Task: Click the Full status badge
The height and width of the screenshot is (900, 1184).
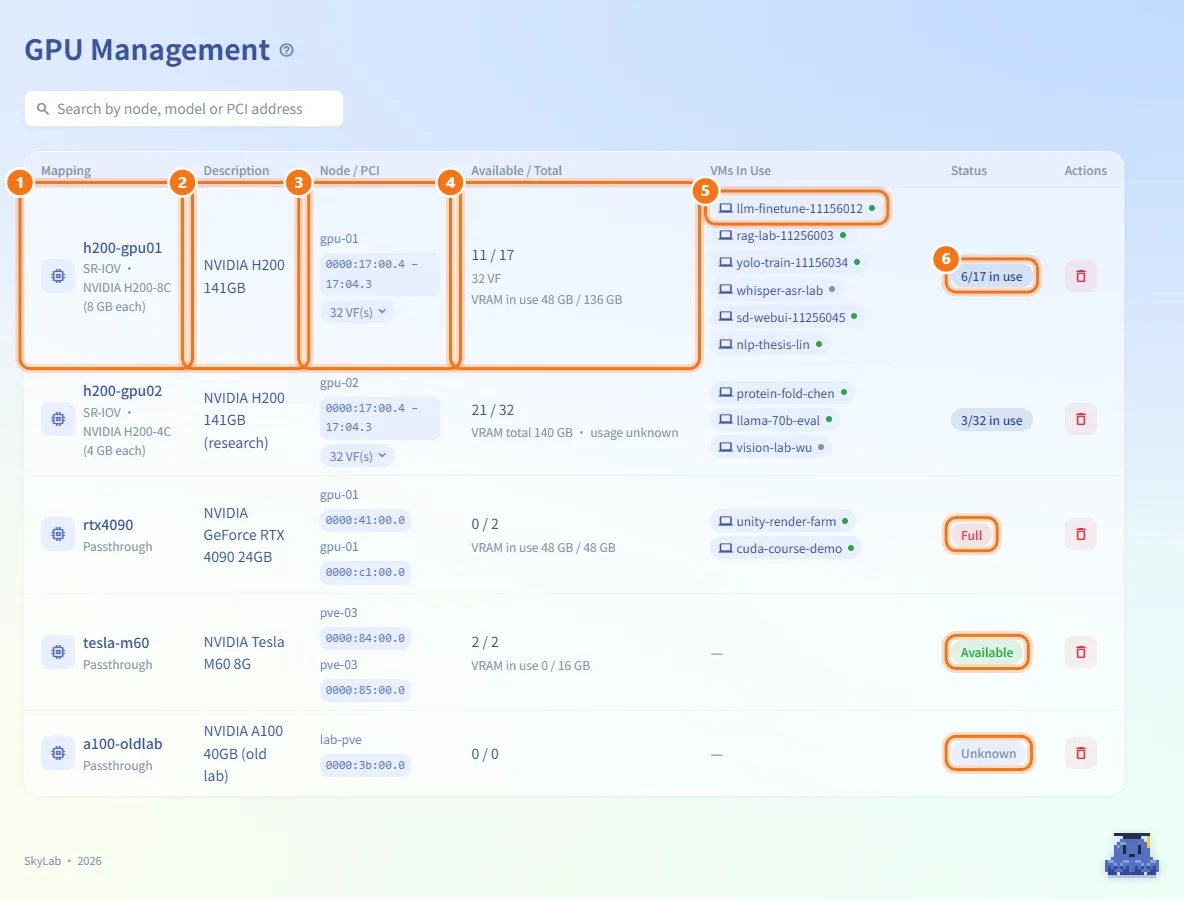Action: click(971, 535)
